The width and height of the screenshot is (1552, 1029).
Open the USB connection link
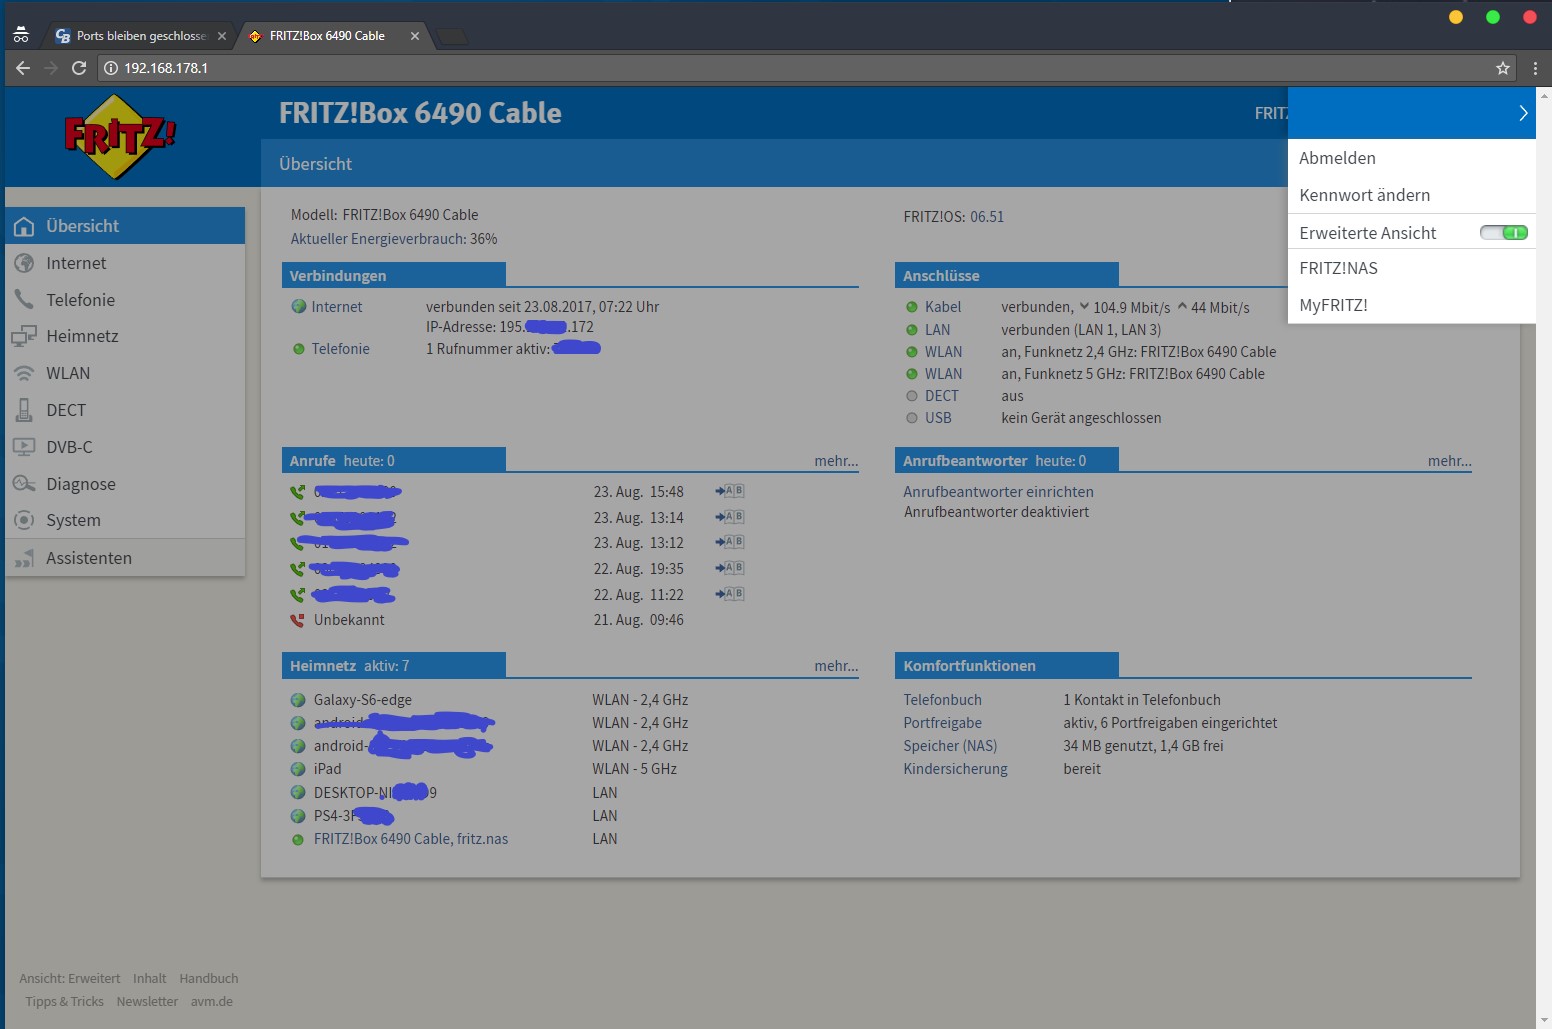click(938, 418)
